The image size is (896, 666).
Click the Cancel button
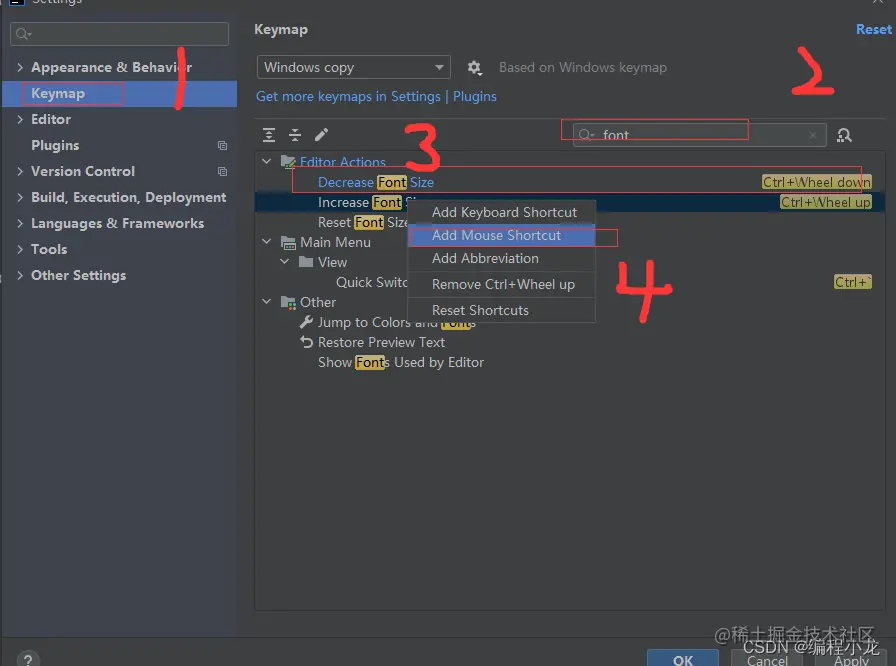(x=767, y=660)
